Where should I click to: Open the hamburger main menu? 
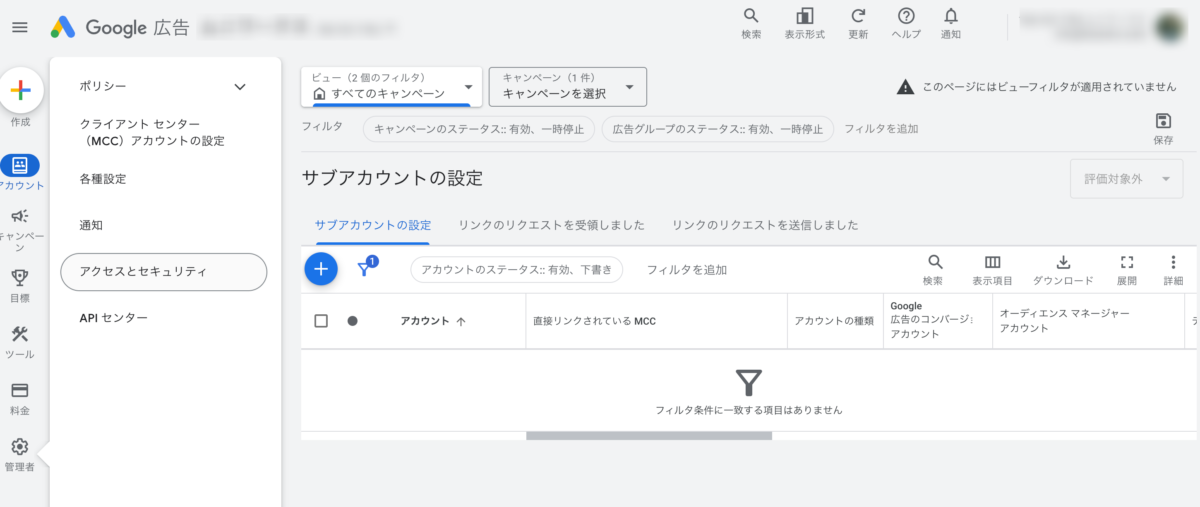click(x=20, y=27)
